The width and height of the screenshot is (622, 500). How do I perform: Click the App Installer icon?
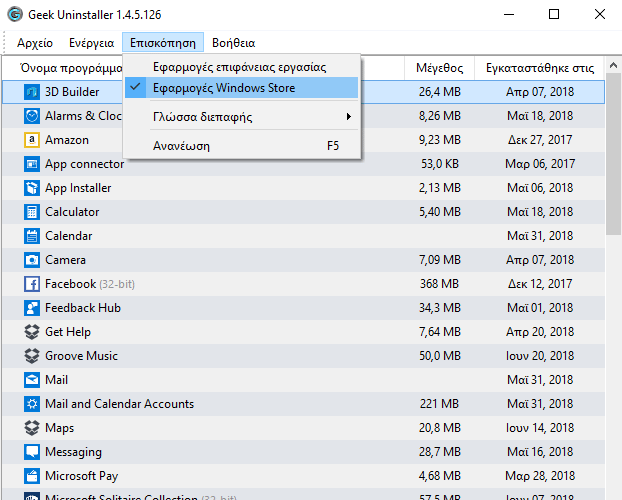pyautogui.click(x=32, y=188)
